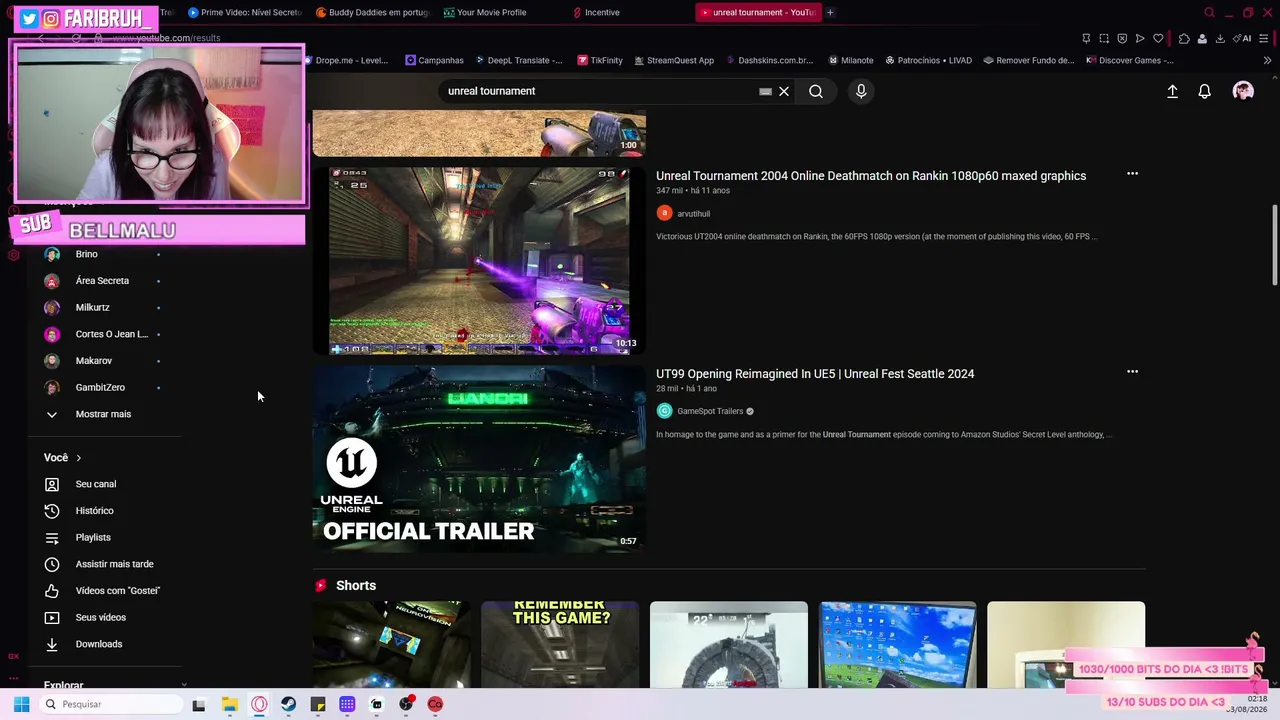Screen dimensions: 1280x720
Task: Open the 'Remember This Game?' short
Action: pyautogui.click(x=560, y=645)
